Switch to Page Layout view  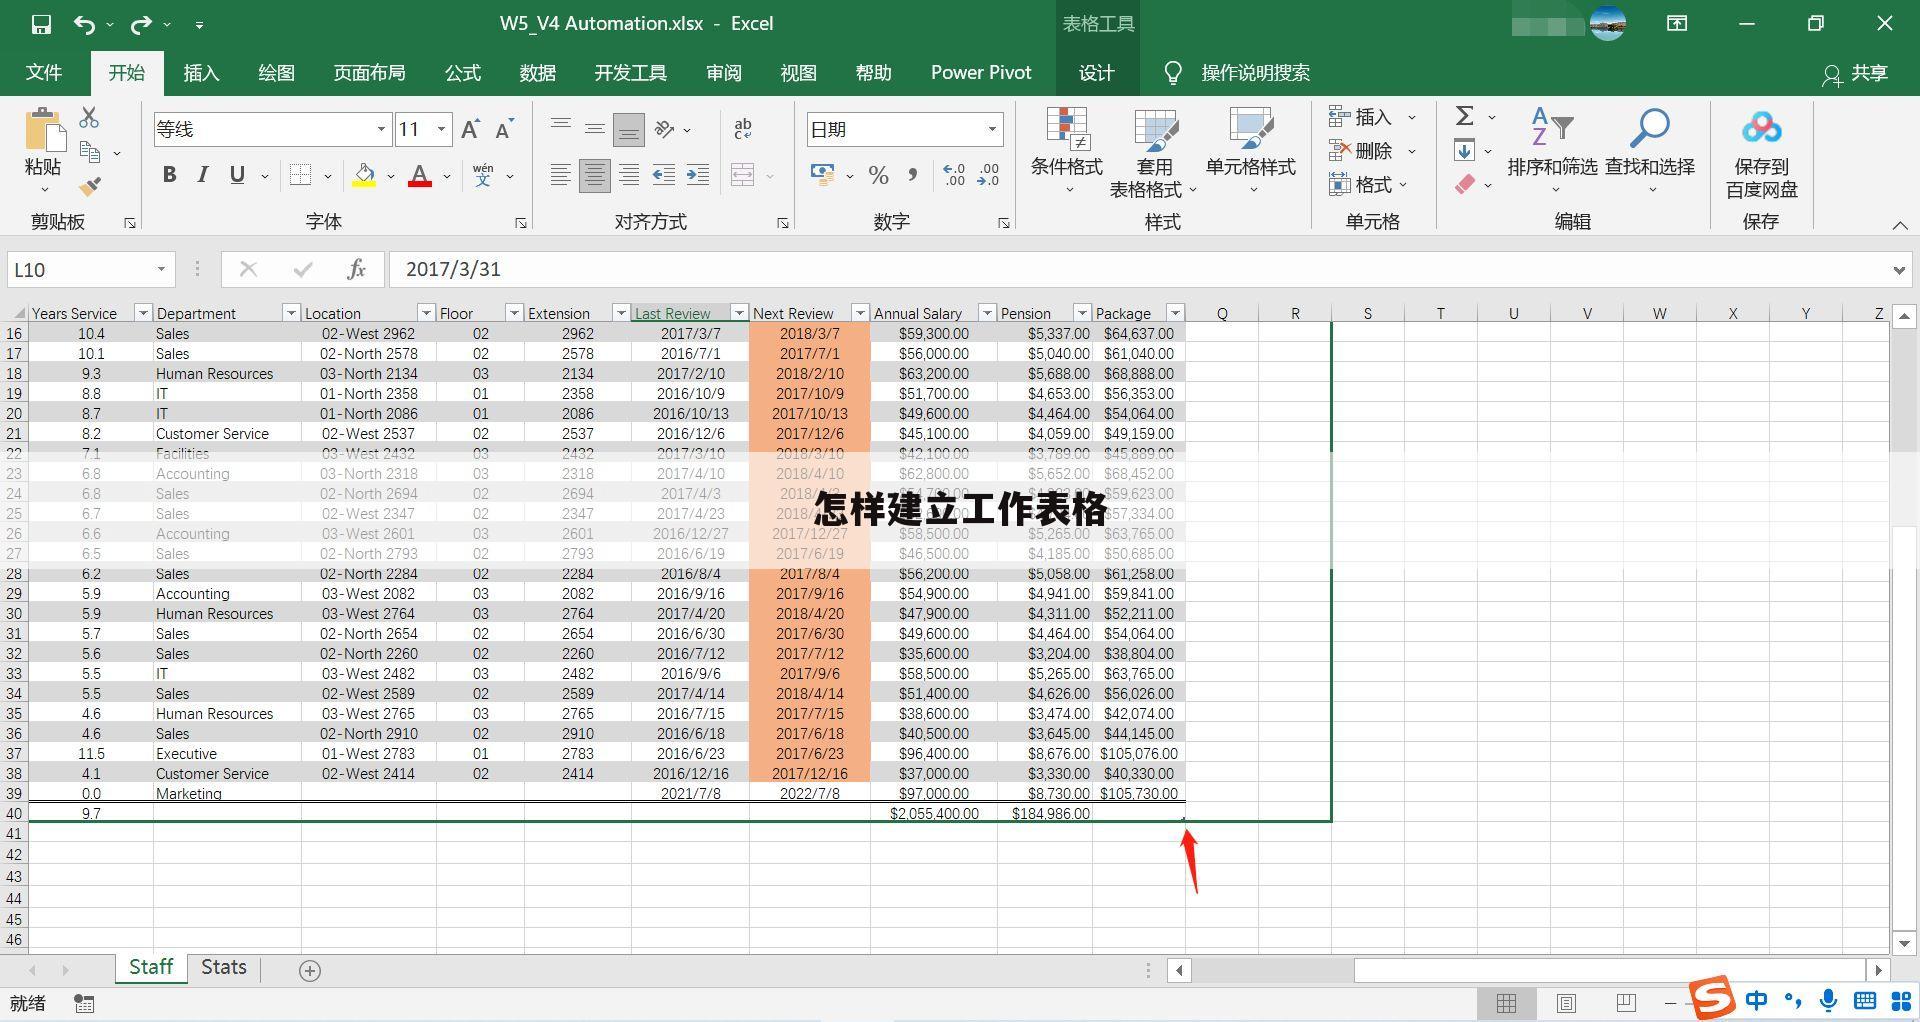[1566, 1002]
